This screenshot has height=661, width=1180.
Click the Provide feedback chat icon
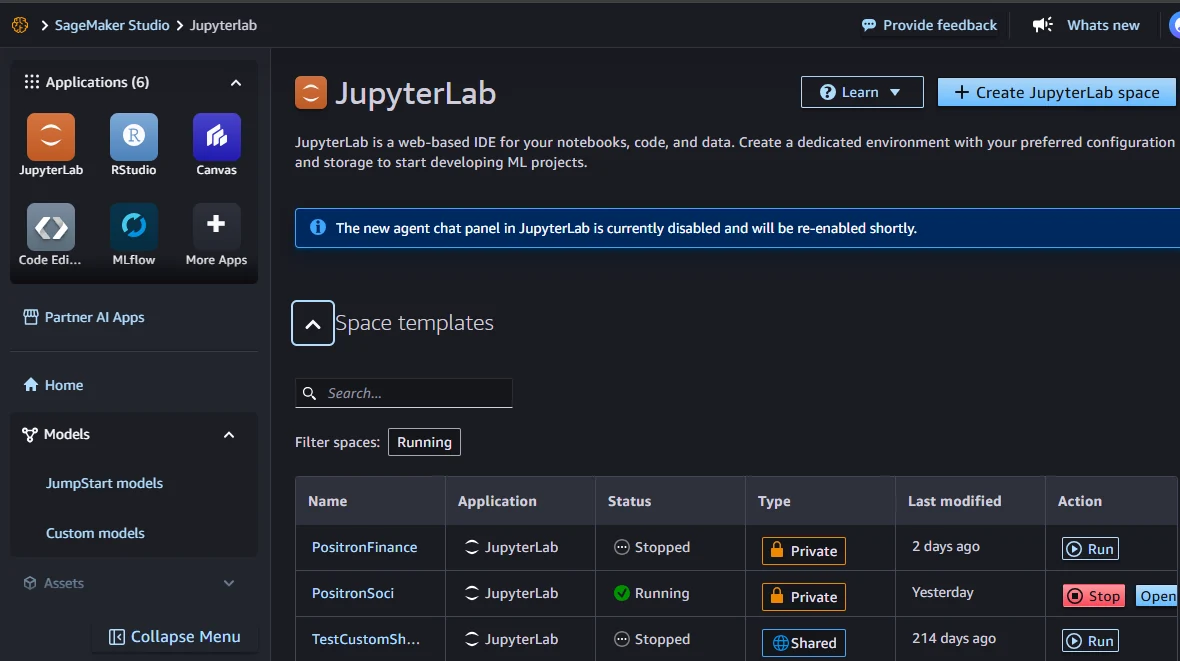coord(868,25)
